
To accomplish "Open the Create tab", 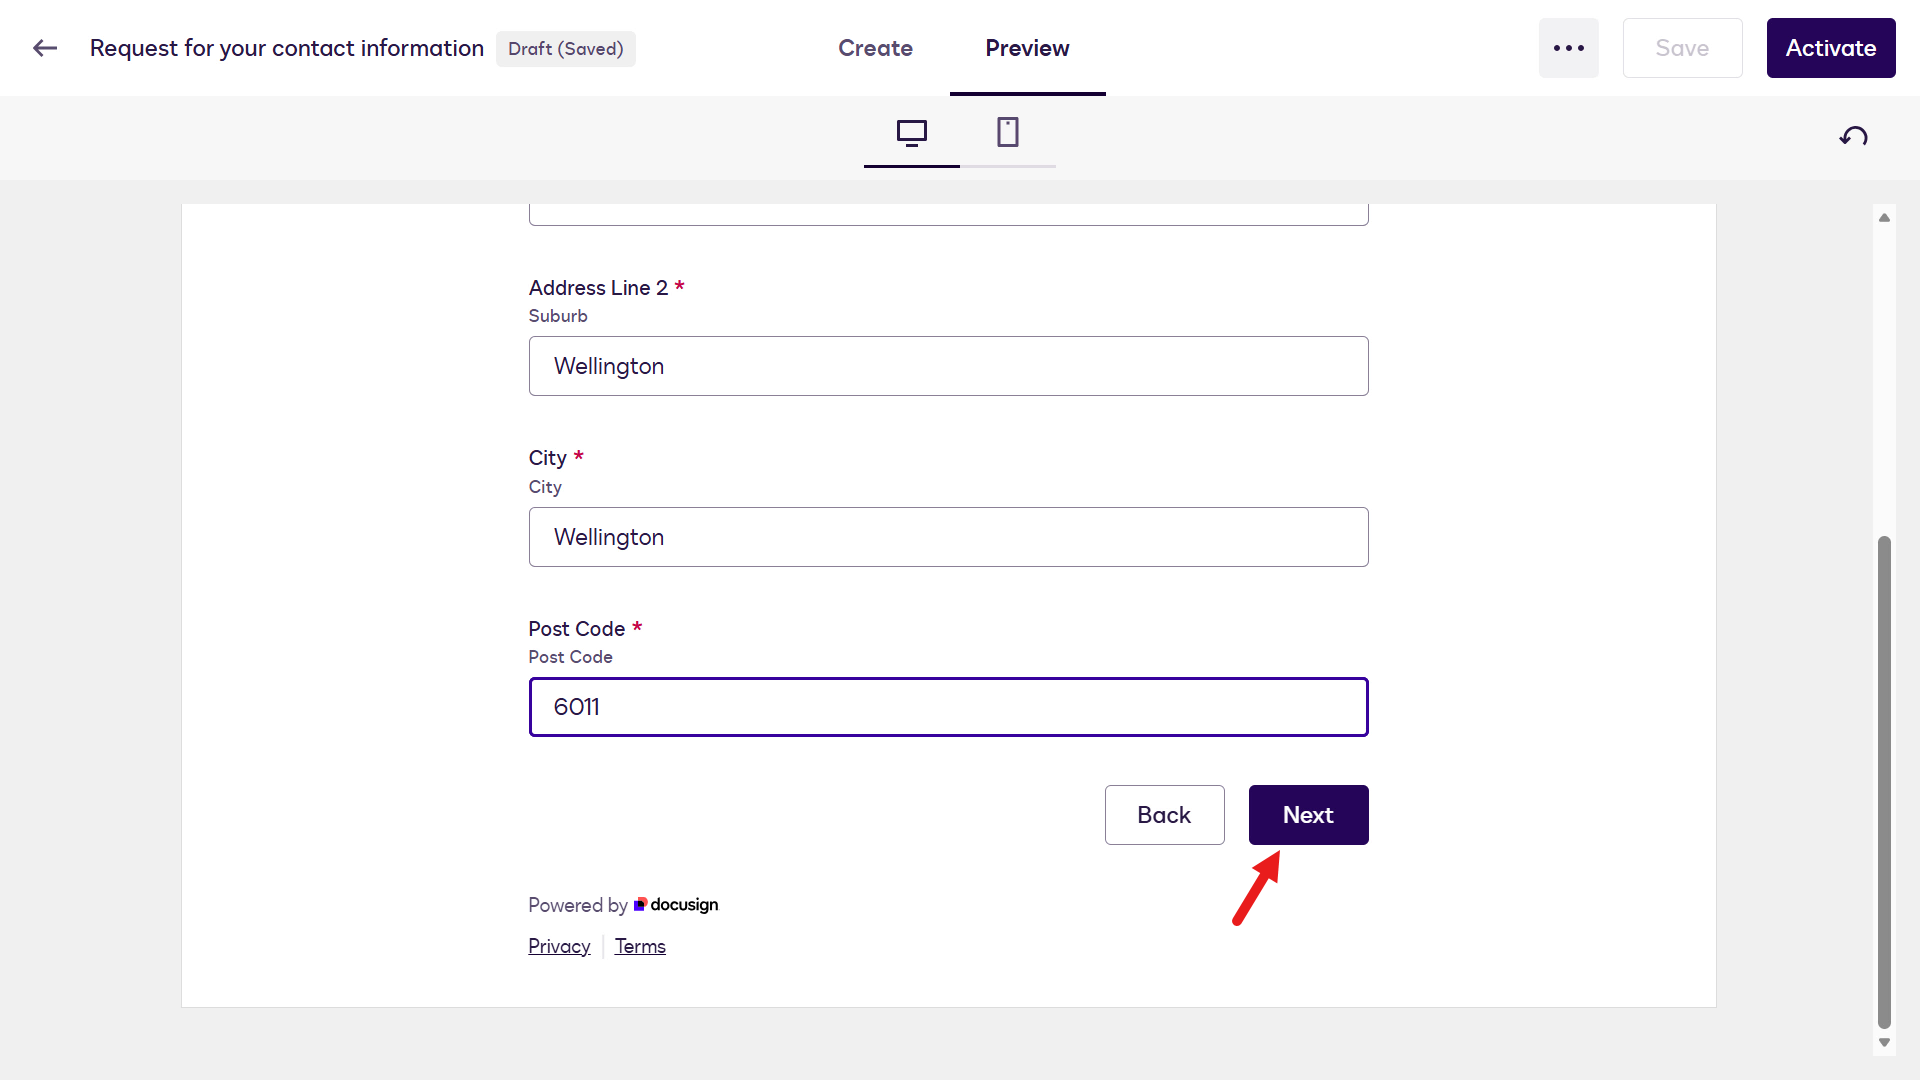I will coord(875,48).
